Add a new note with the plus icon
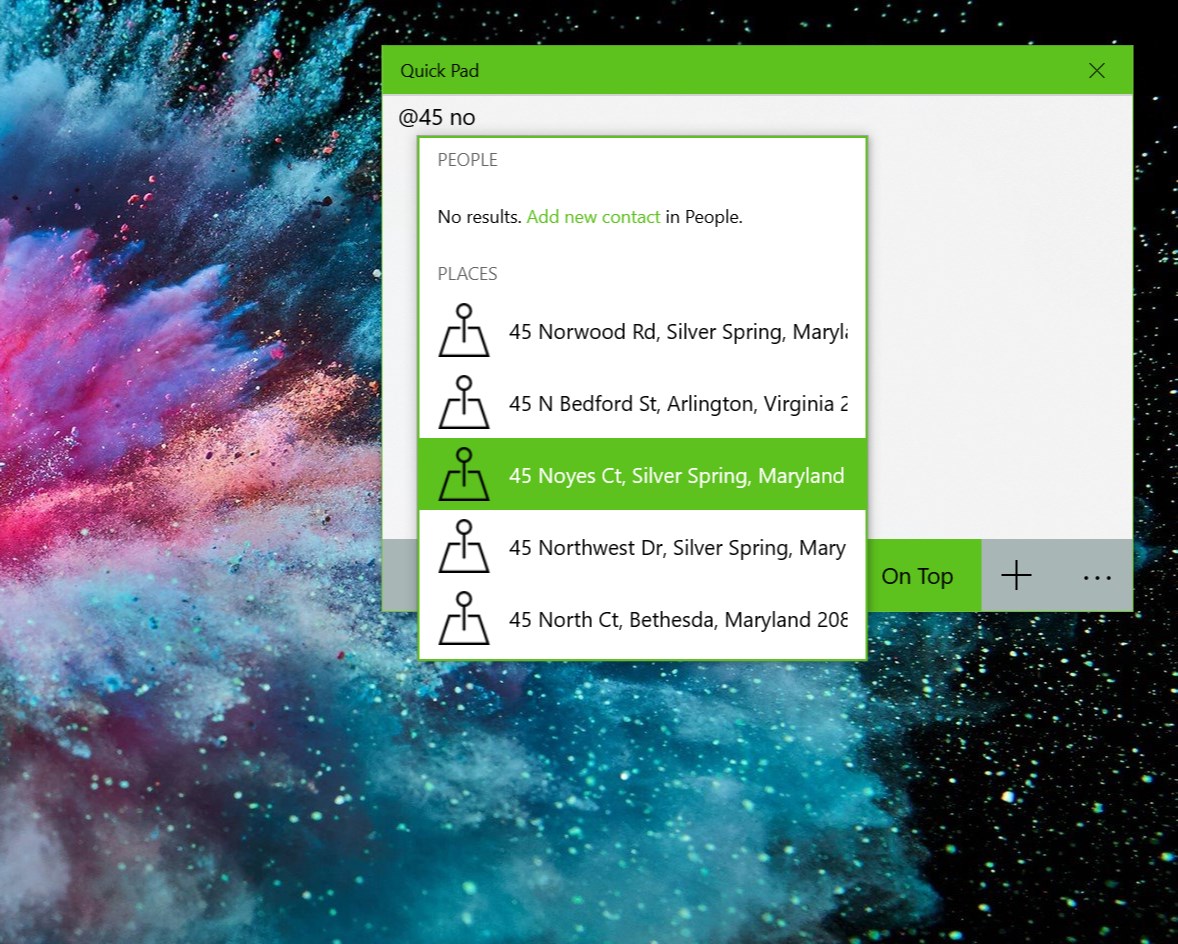The width and height of the screenshot is (1178, 944). 1016,576
